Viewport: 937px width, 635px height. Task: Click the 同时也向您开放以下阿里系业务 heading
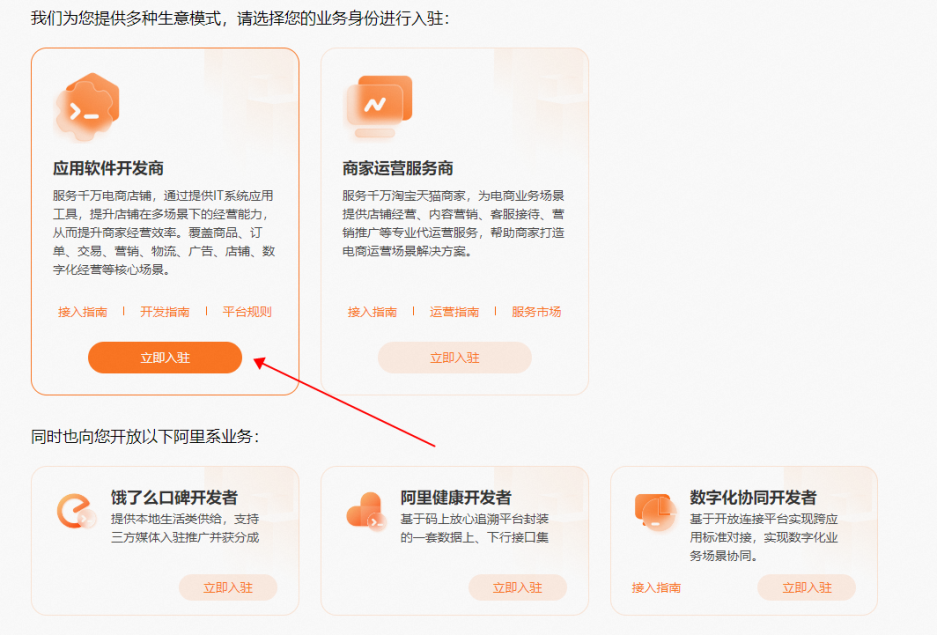coord(145,437)
